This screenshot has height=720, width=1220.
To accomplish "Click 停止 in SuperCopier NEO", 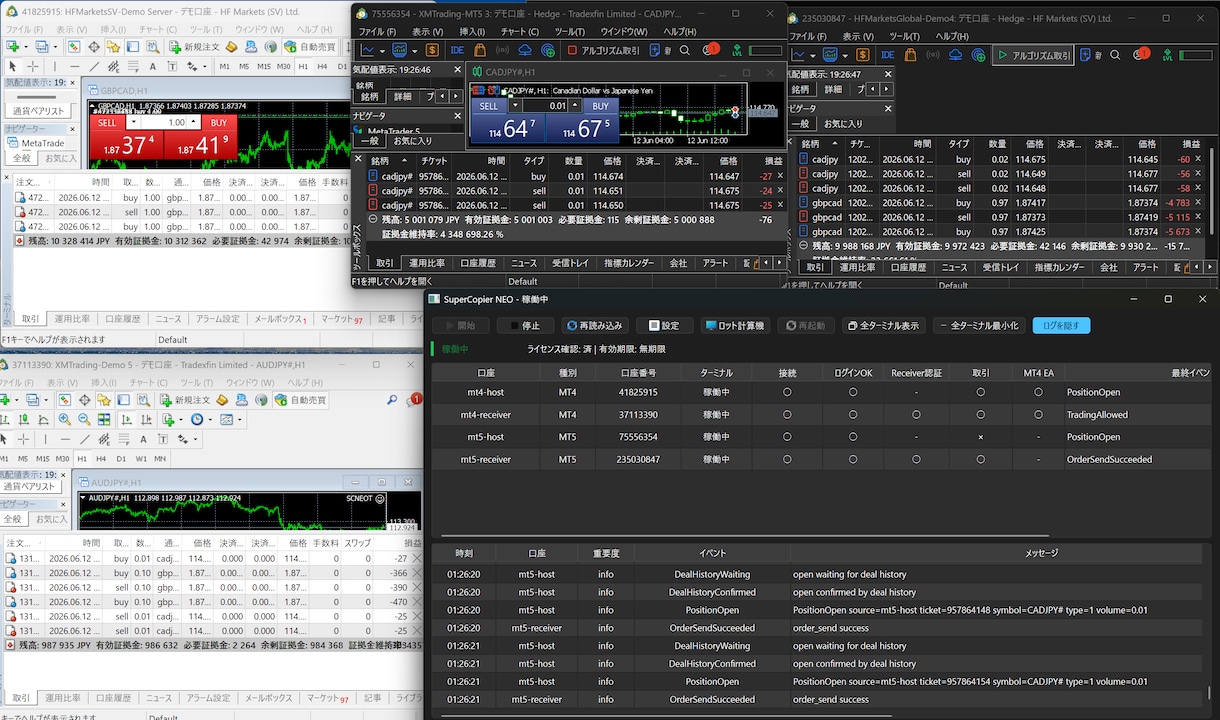I will (x=525, y=325).
